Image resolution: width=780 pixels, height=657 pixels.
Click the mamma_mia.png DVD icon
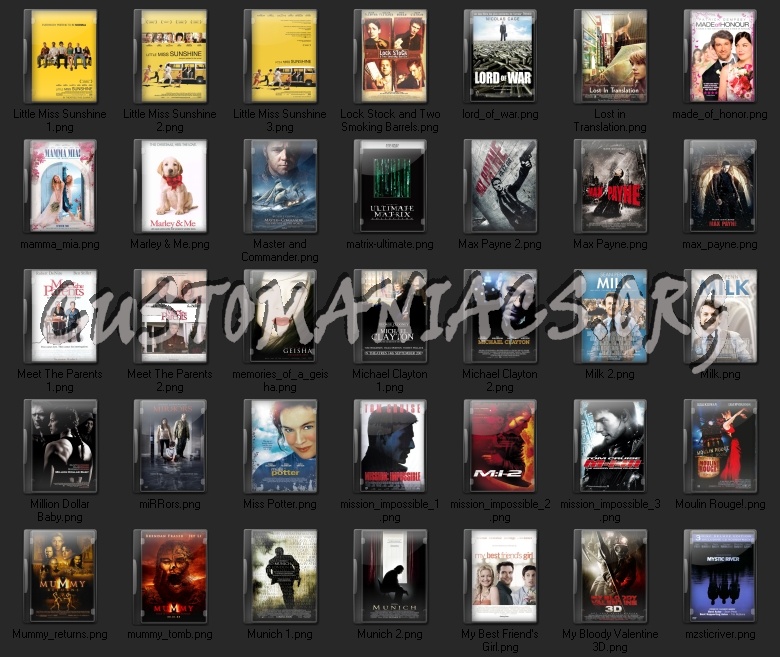[60, 186]
